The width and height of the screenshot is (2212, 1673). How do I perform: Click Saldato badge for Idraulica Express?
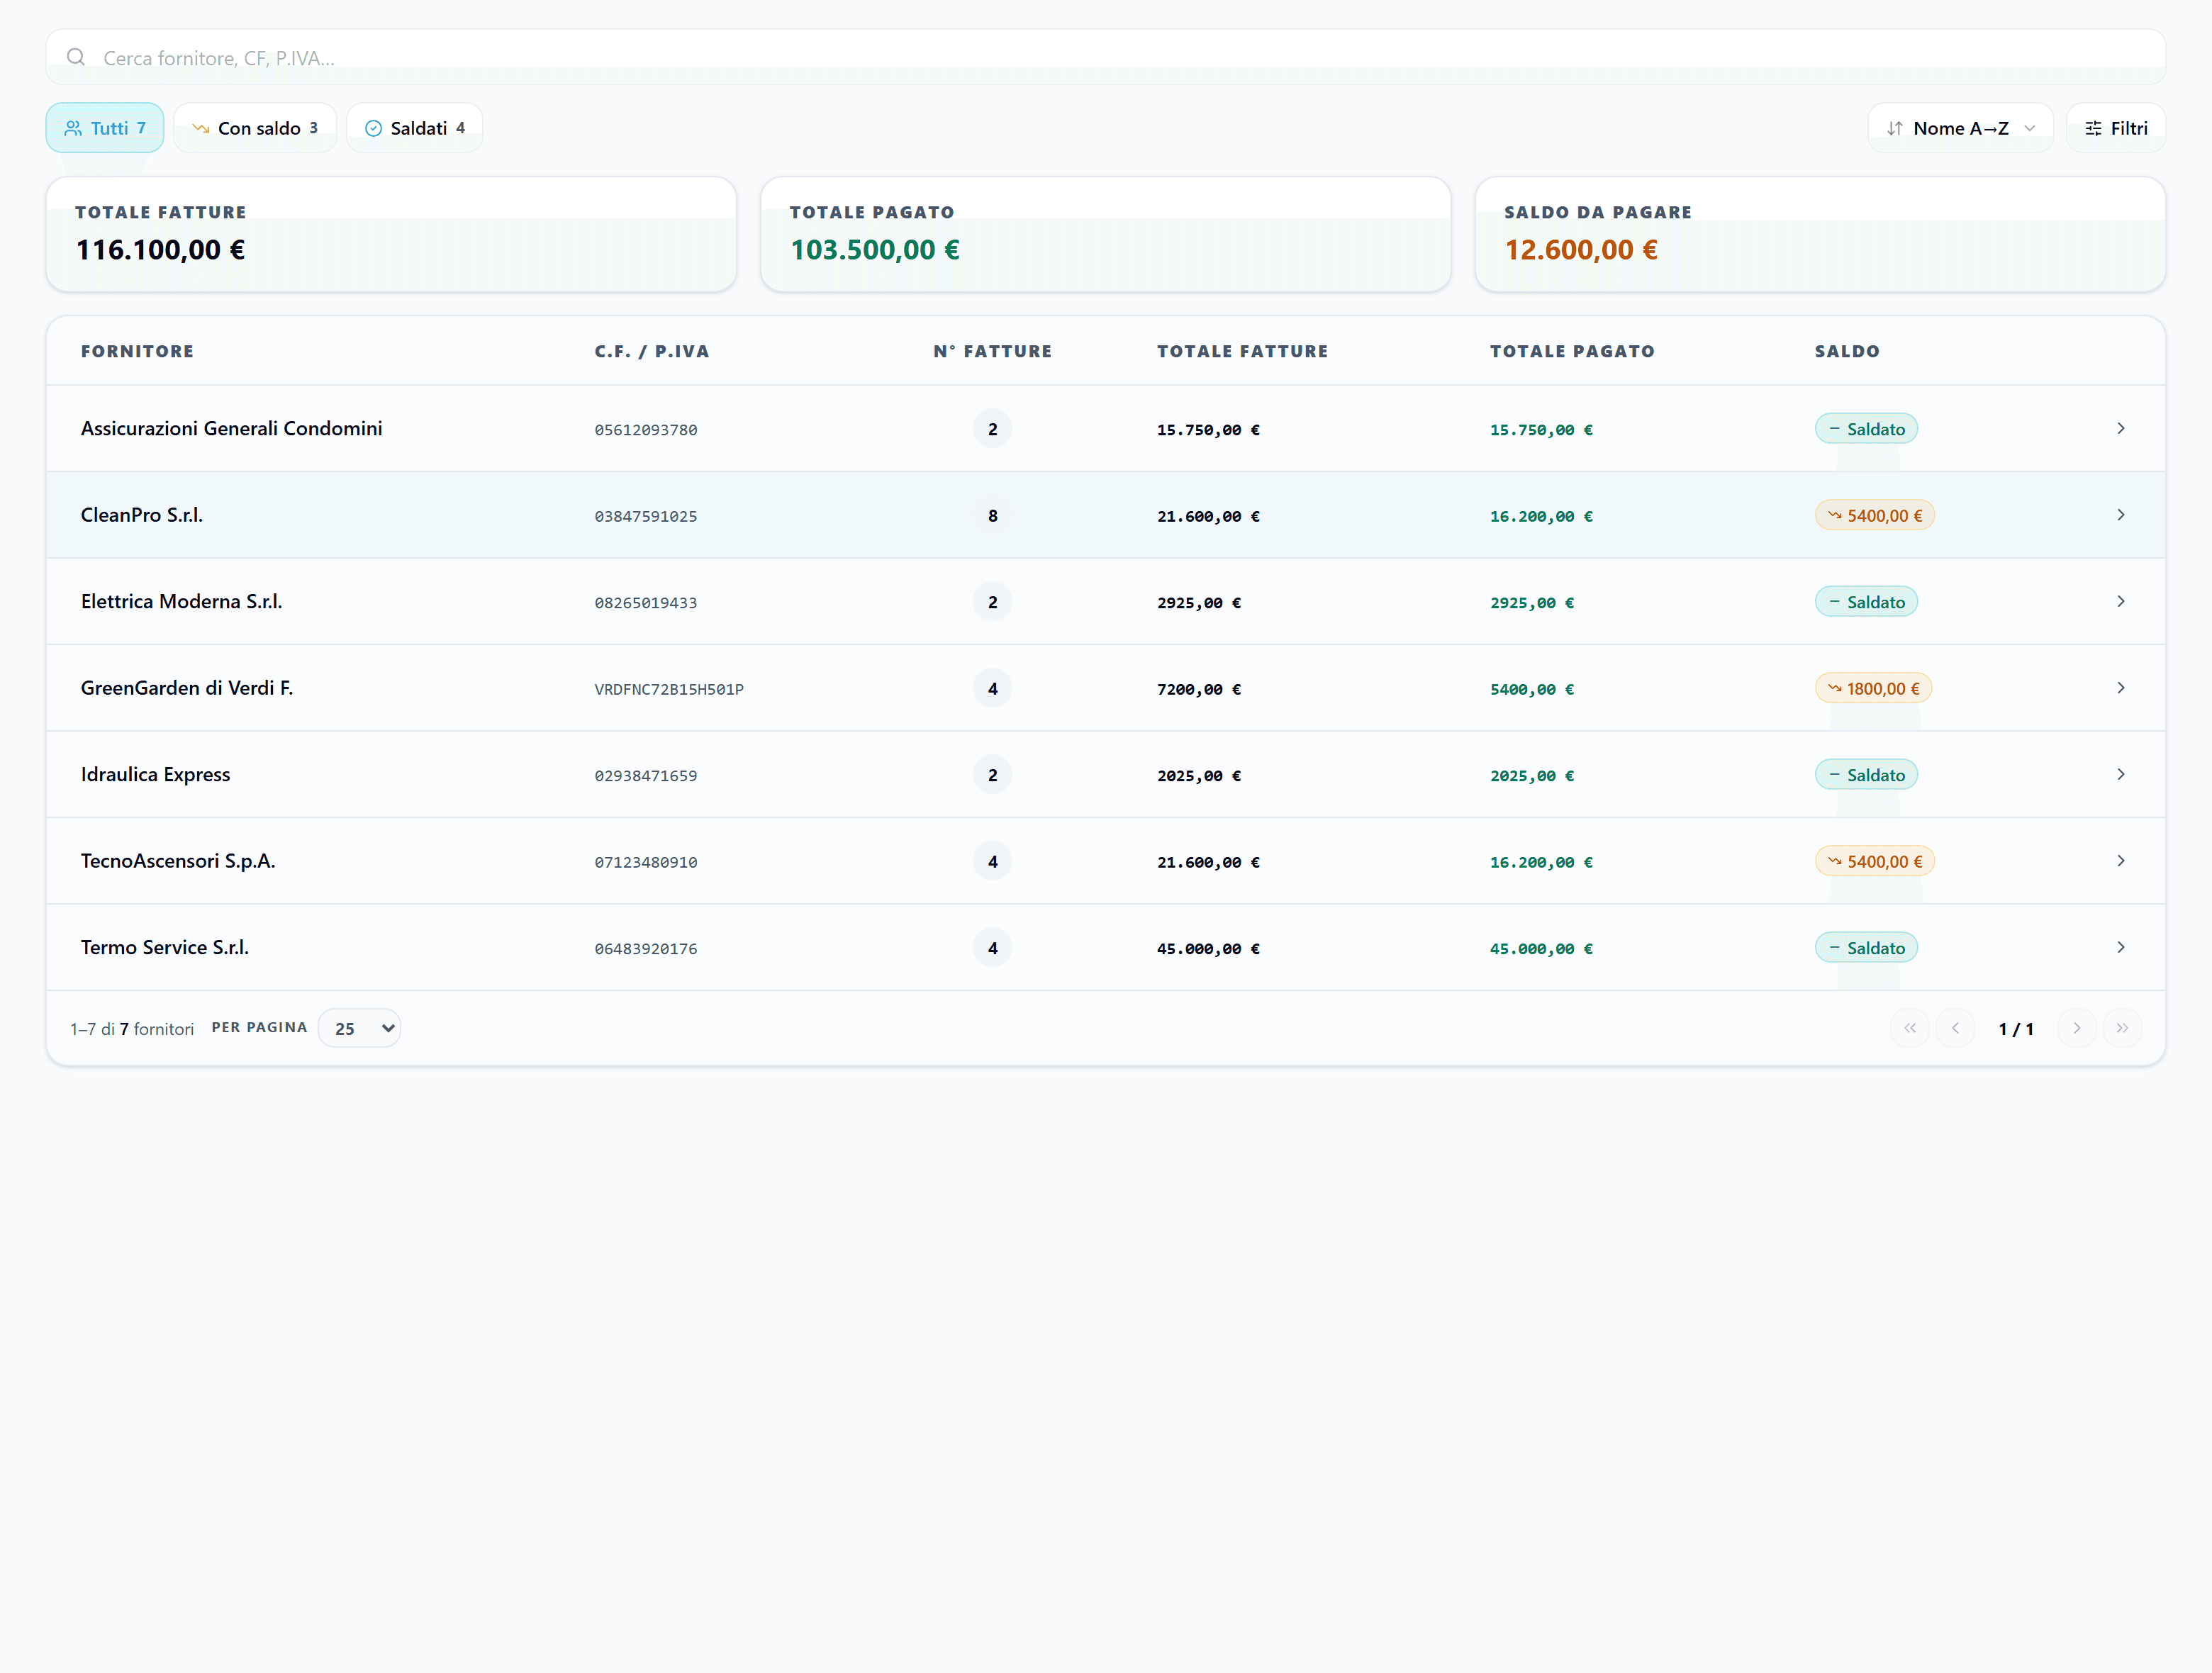pyautogui.click(x=1866, y=775)
